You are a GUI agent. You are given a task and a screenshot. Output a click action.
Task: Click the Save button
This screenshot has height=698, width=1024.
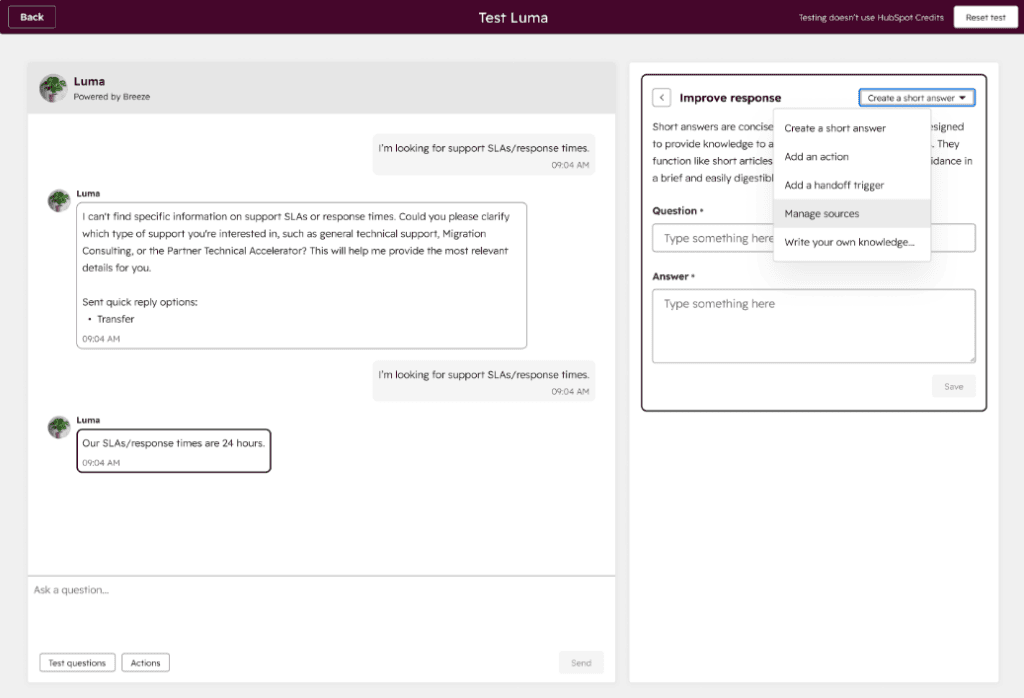pyautogui.click(x=953, y=386)
